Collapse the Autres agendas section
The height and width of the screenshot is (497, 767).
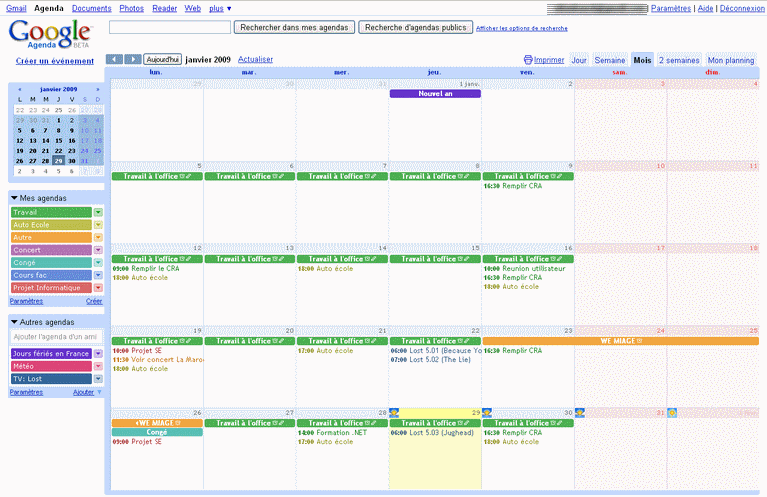pos(14,322)
